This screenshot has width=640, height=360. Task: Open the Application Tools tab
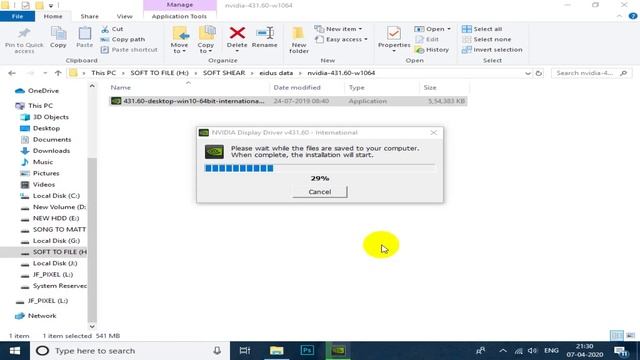(179, 16)
